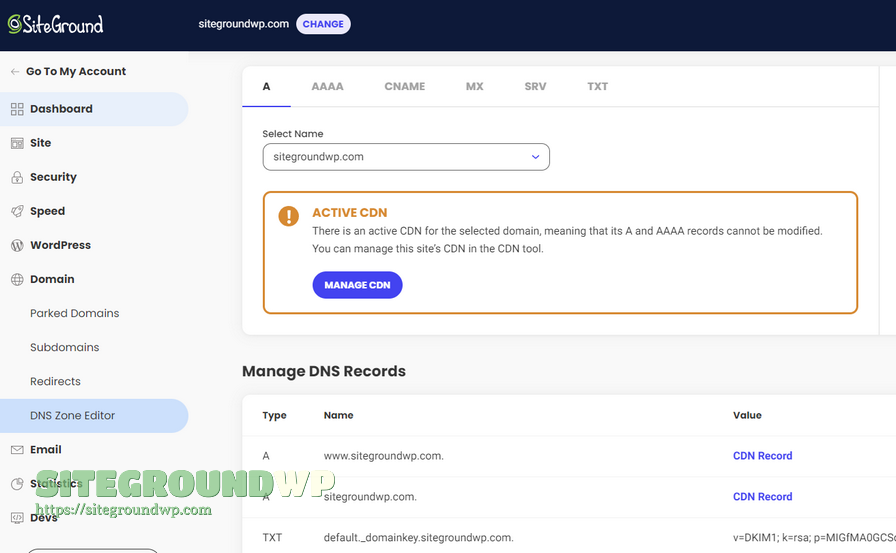Click the ACTIVE CDN notice title
896x553 pixels.
[350, 213]
